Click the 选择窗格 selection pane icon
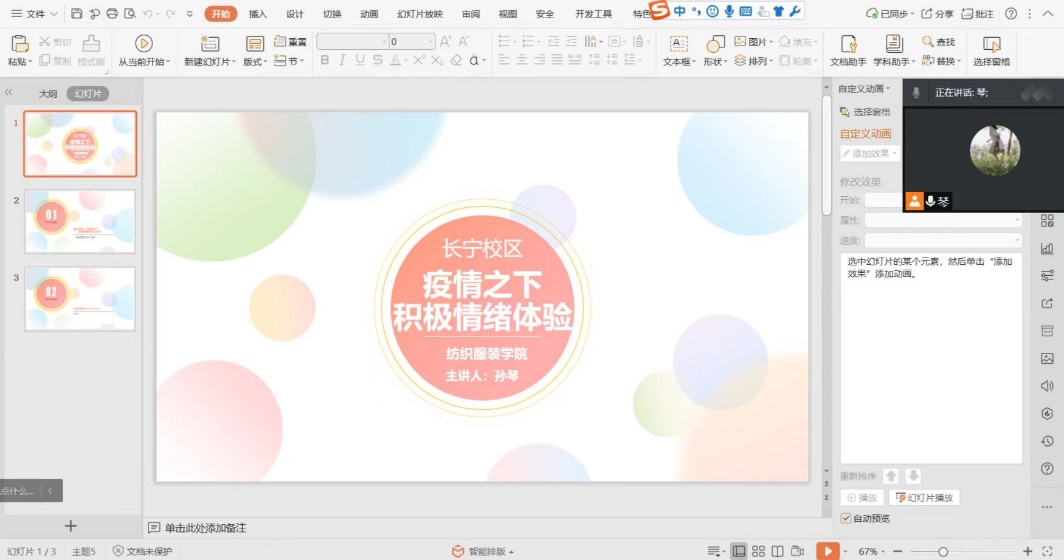Viewport: 1064px width, 560px height. click(991, 44)
